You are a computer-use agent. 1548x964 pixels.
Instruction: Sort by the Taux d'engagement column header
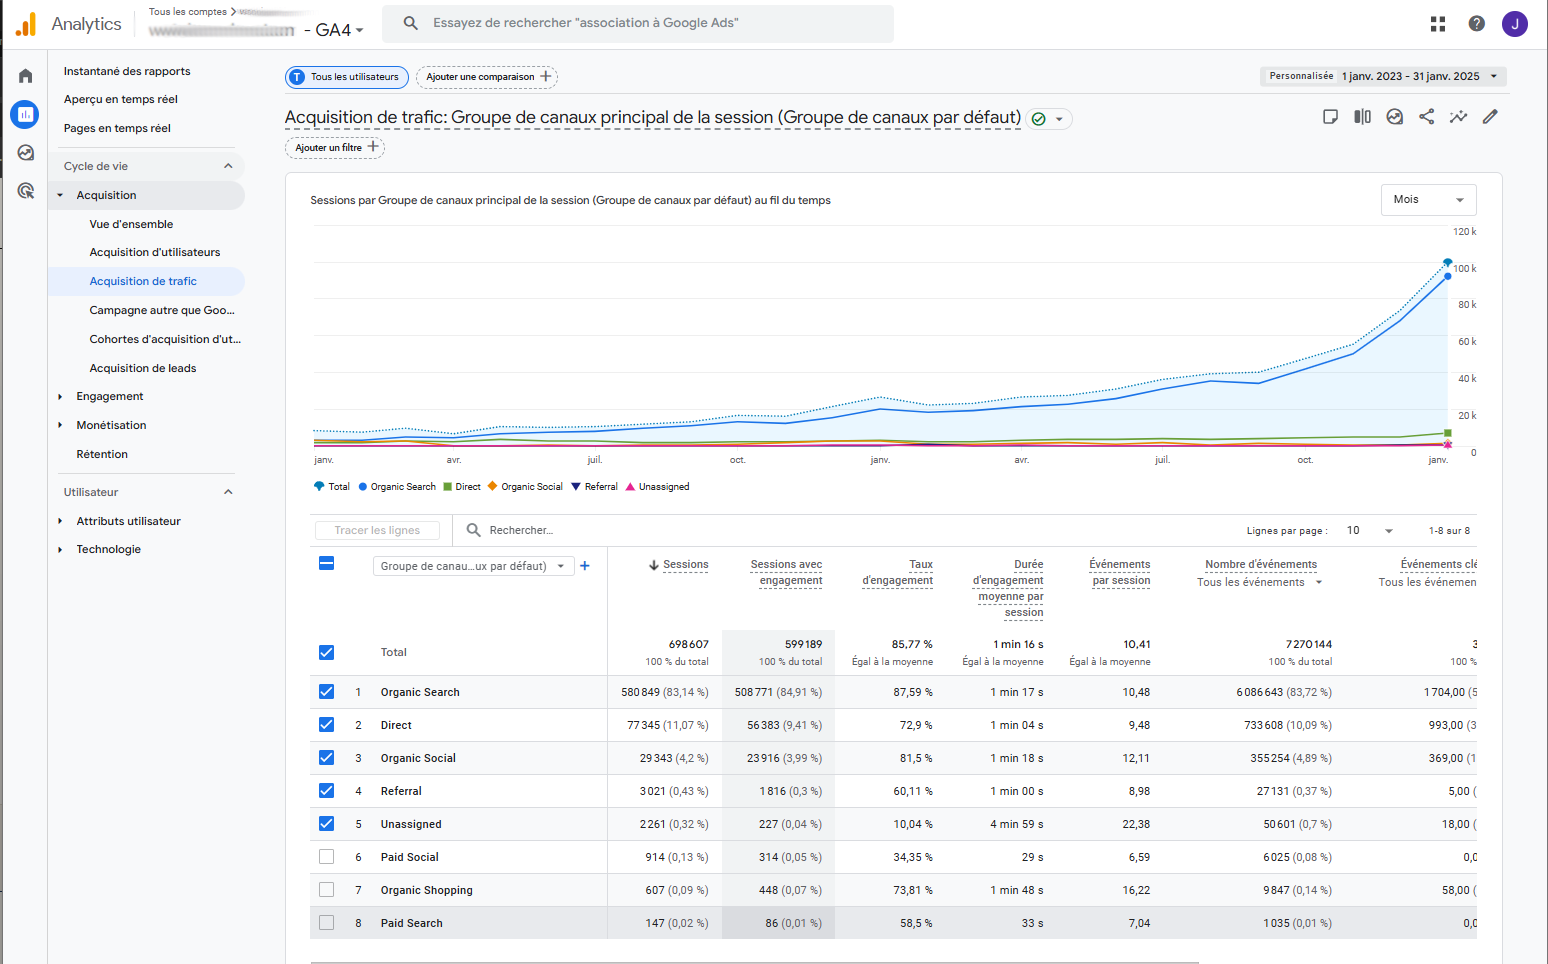click(x=898, y=572)
